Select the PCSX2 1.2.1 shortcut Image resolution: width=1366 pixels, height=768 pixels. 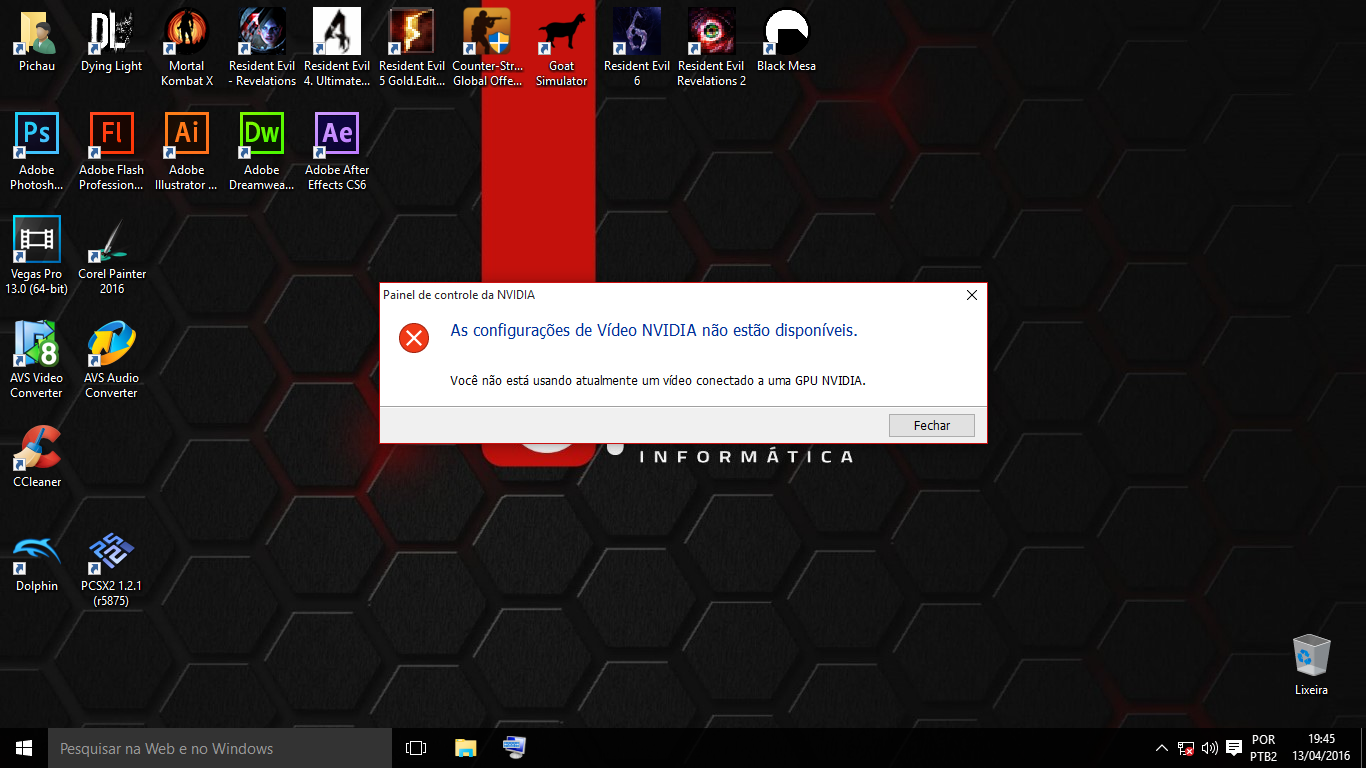click(x=112, y=568)
